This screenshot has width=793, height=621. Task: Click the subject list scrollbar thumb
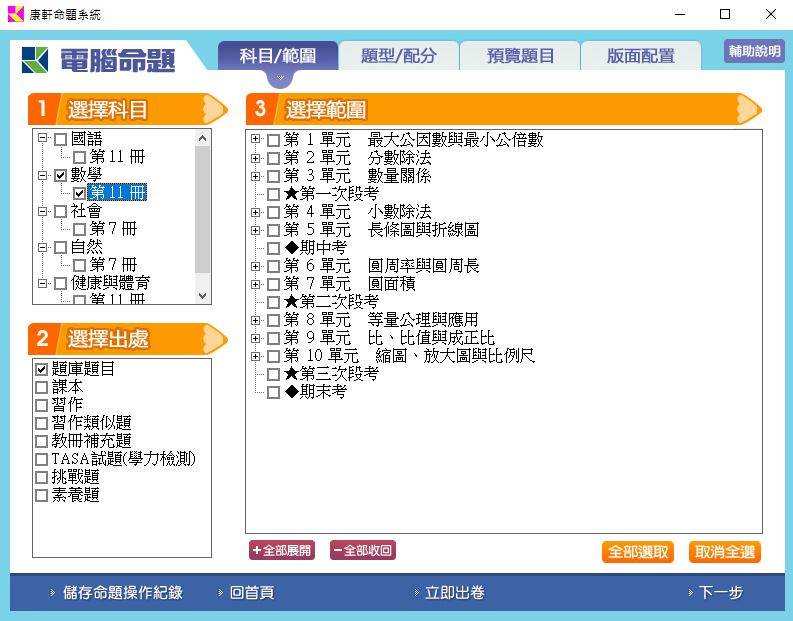tap(203, 209)
